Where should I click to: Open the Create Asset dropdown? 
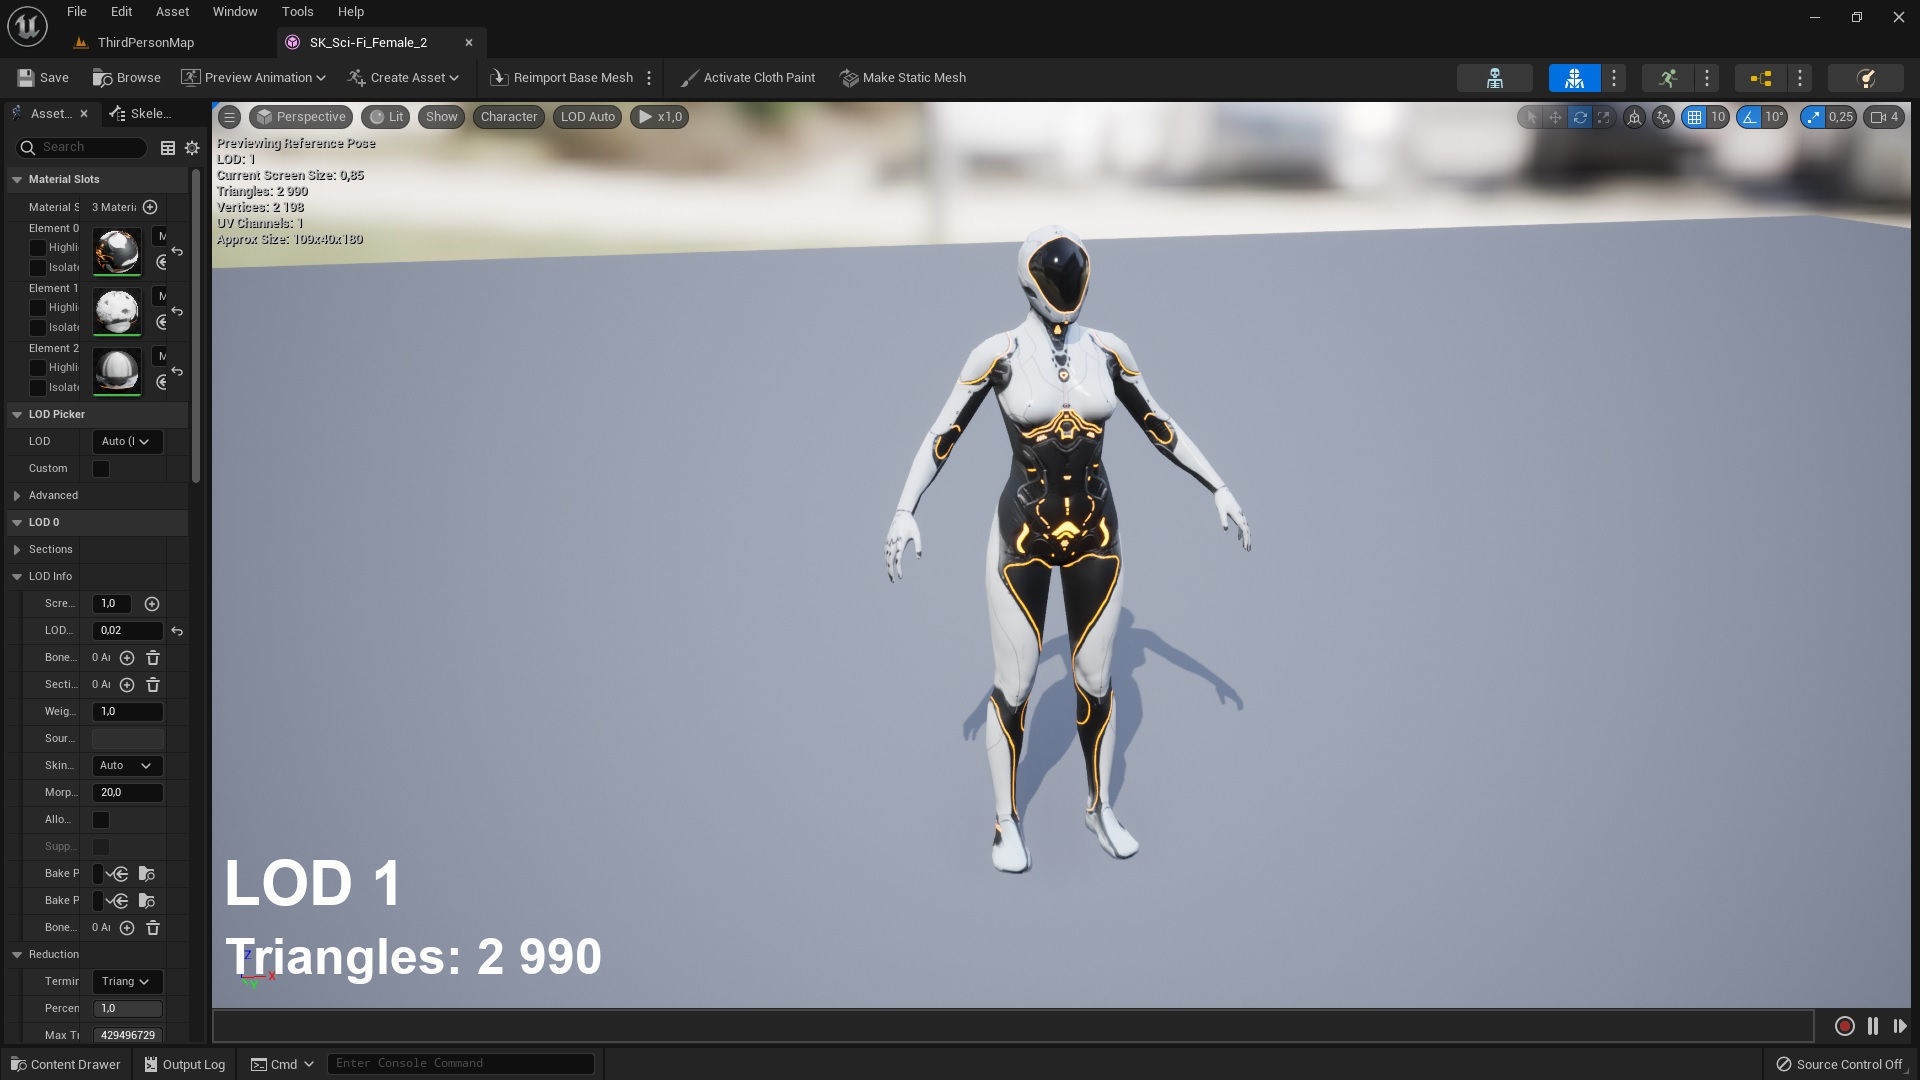coord(404,78)
